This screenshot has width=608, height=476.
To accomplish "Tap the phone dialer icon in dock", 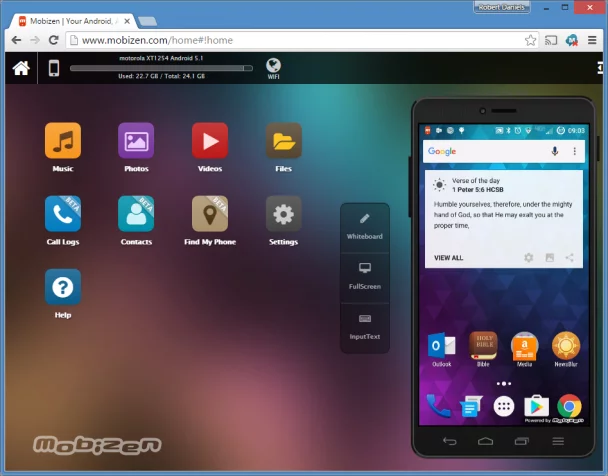I will tap(438, 406).
